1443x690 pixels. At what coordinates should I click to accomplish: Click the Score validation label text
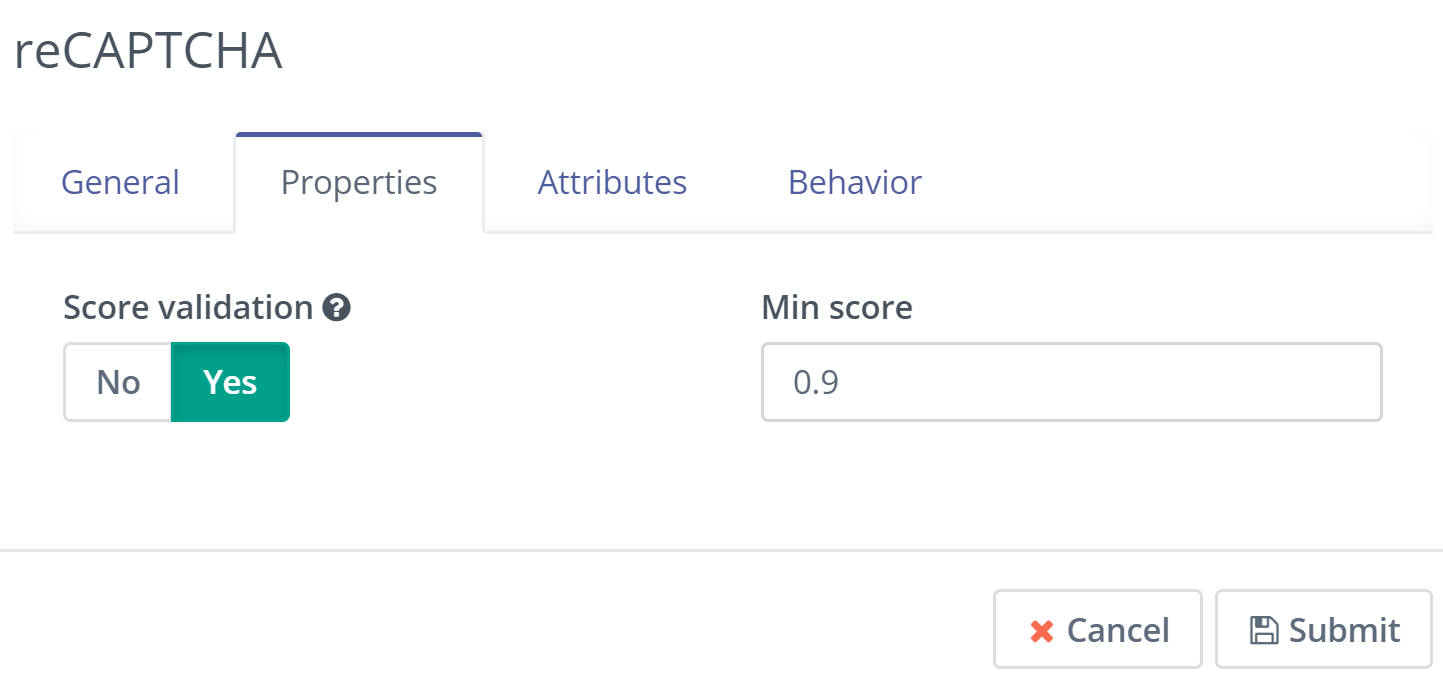(x=188, y=308)
